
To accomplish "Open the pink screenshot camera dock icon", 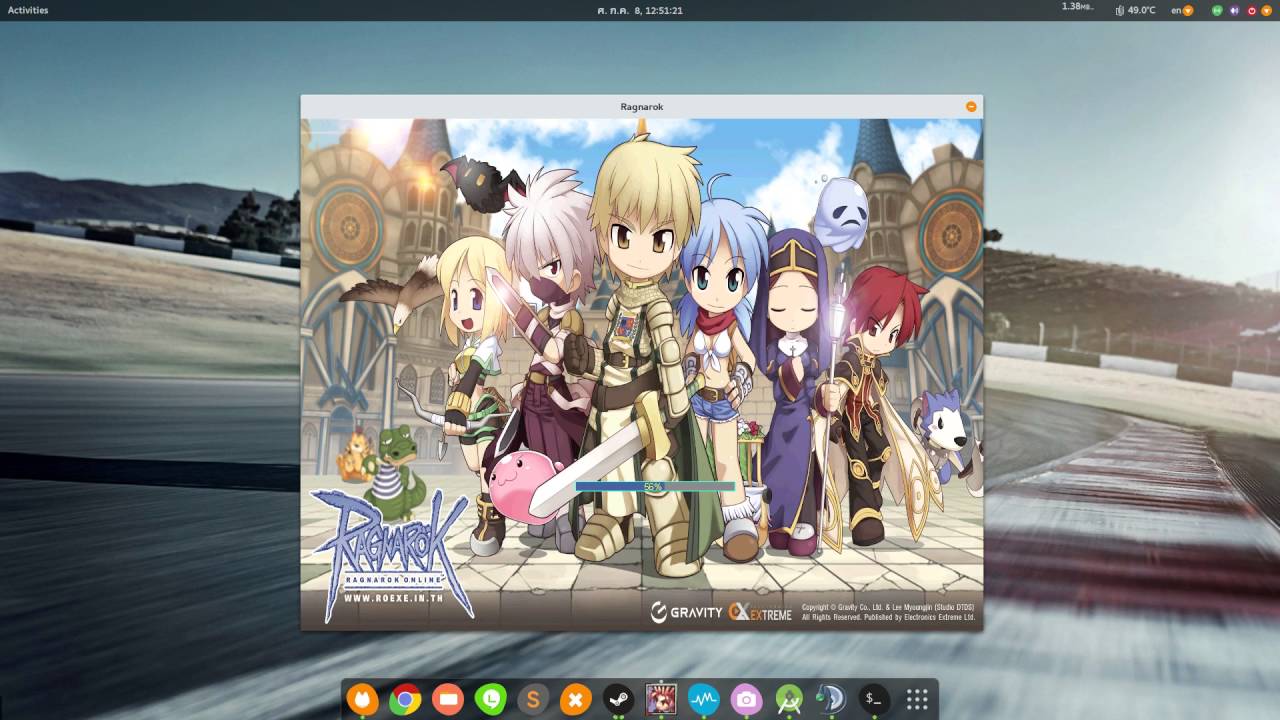I will pos(746,700).
